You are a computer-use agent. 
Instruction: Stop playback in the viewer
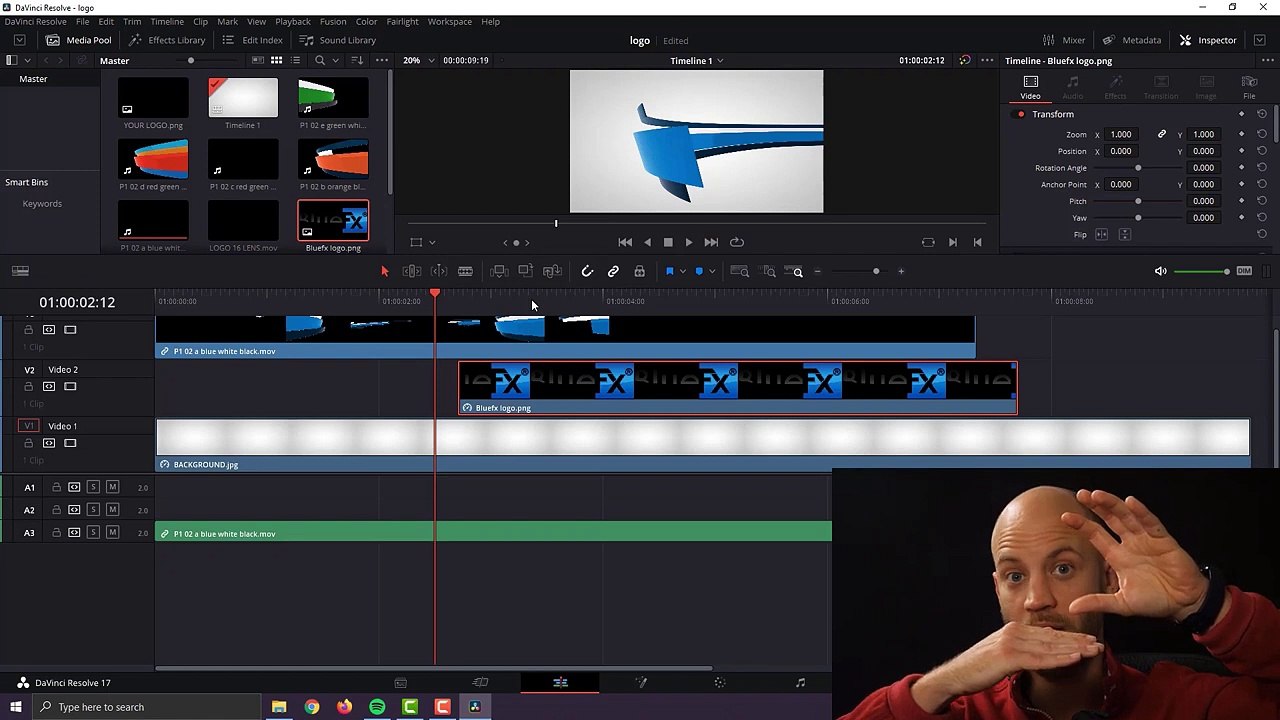pos(668,242)
